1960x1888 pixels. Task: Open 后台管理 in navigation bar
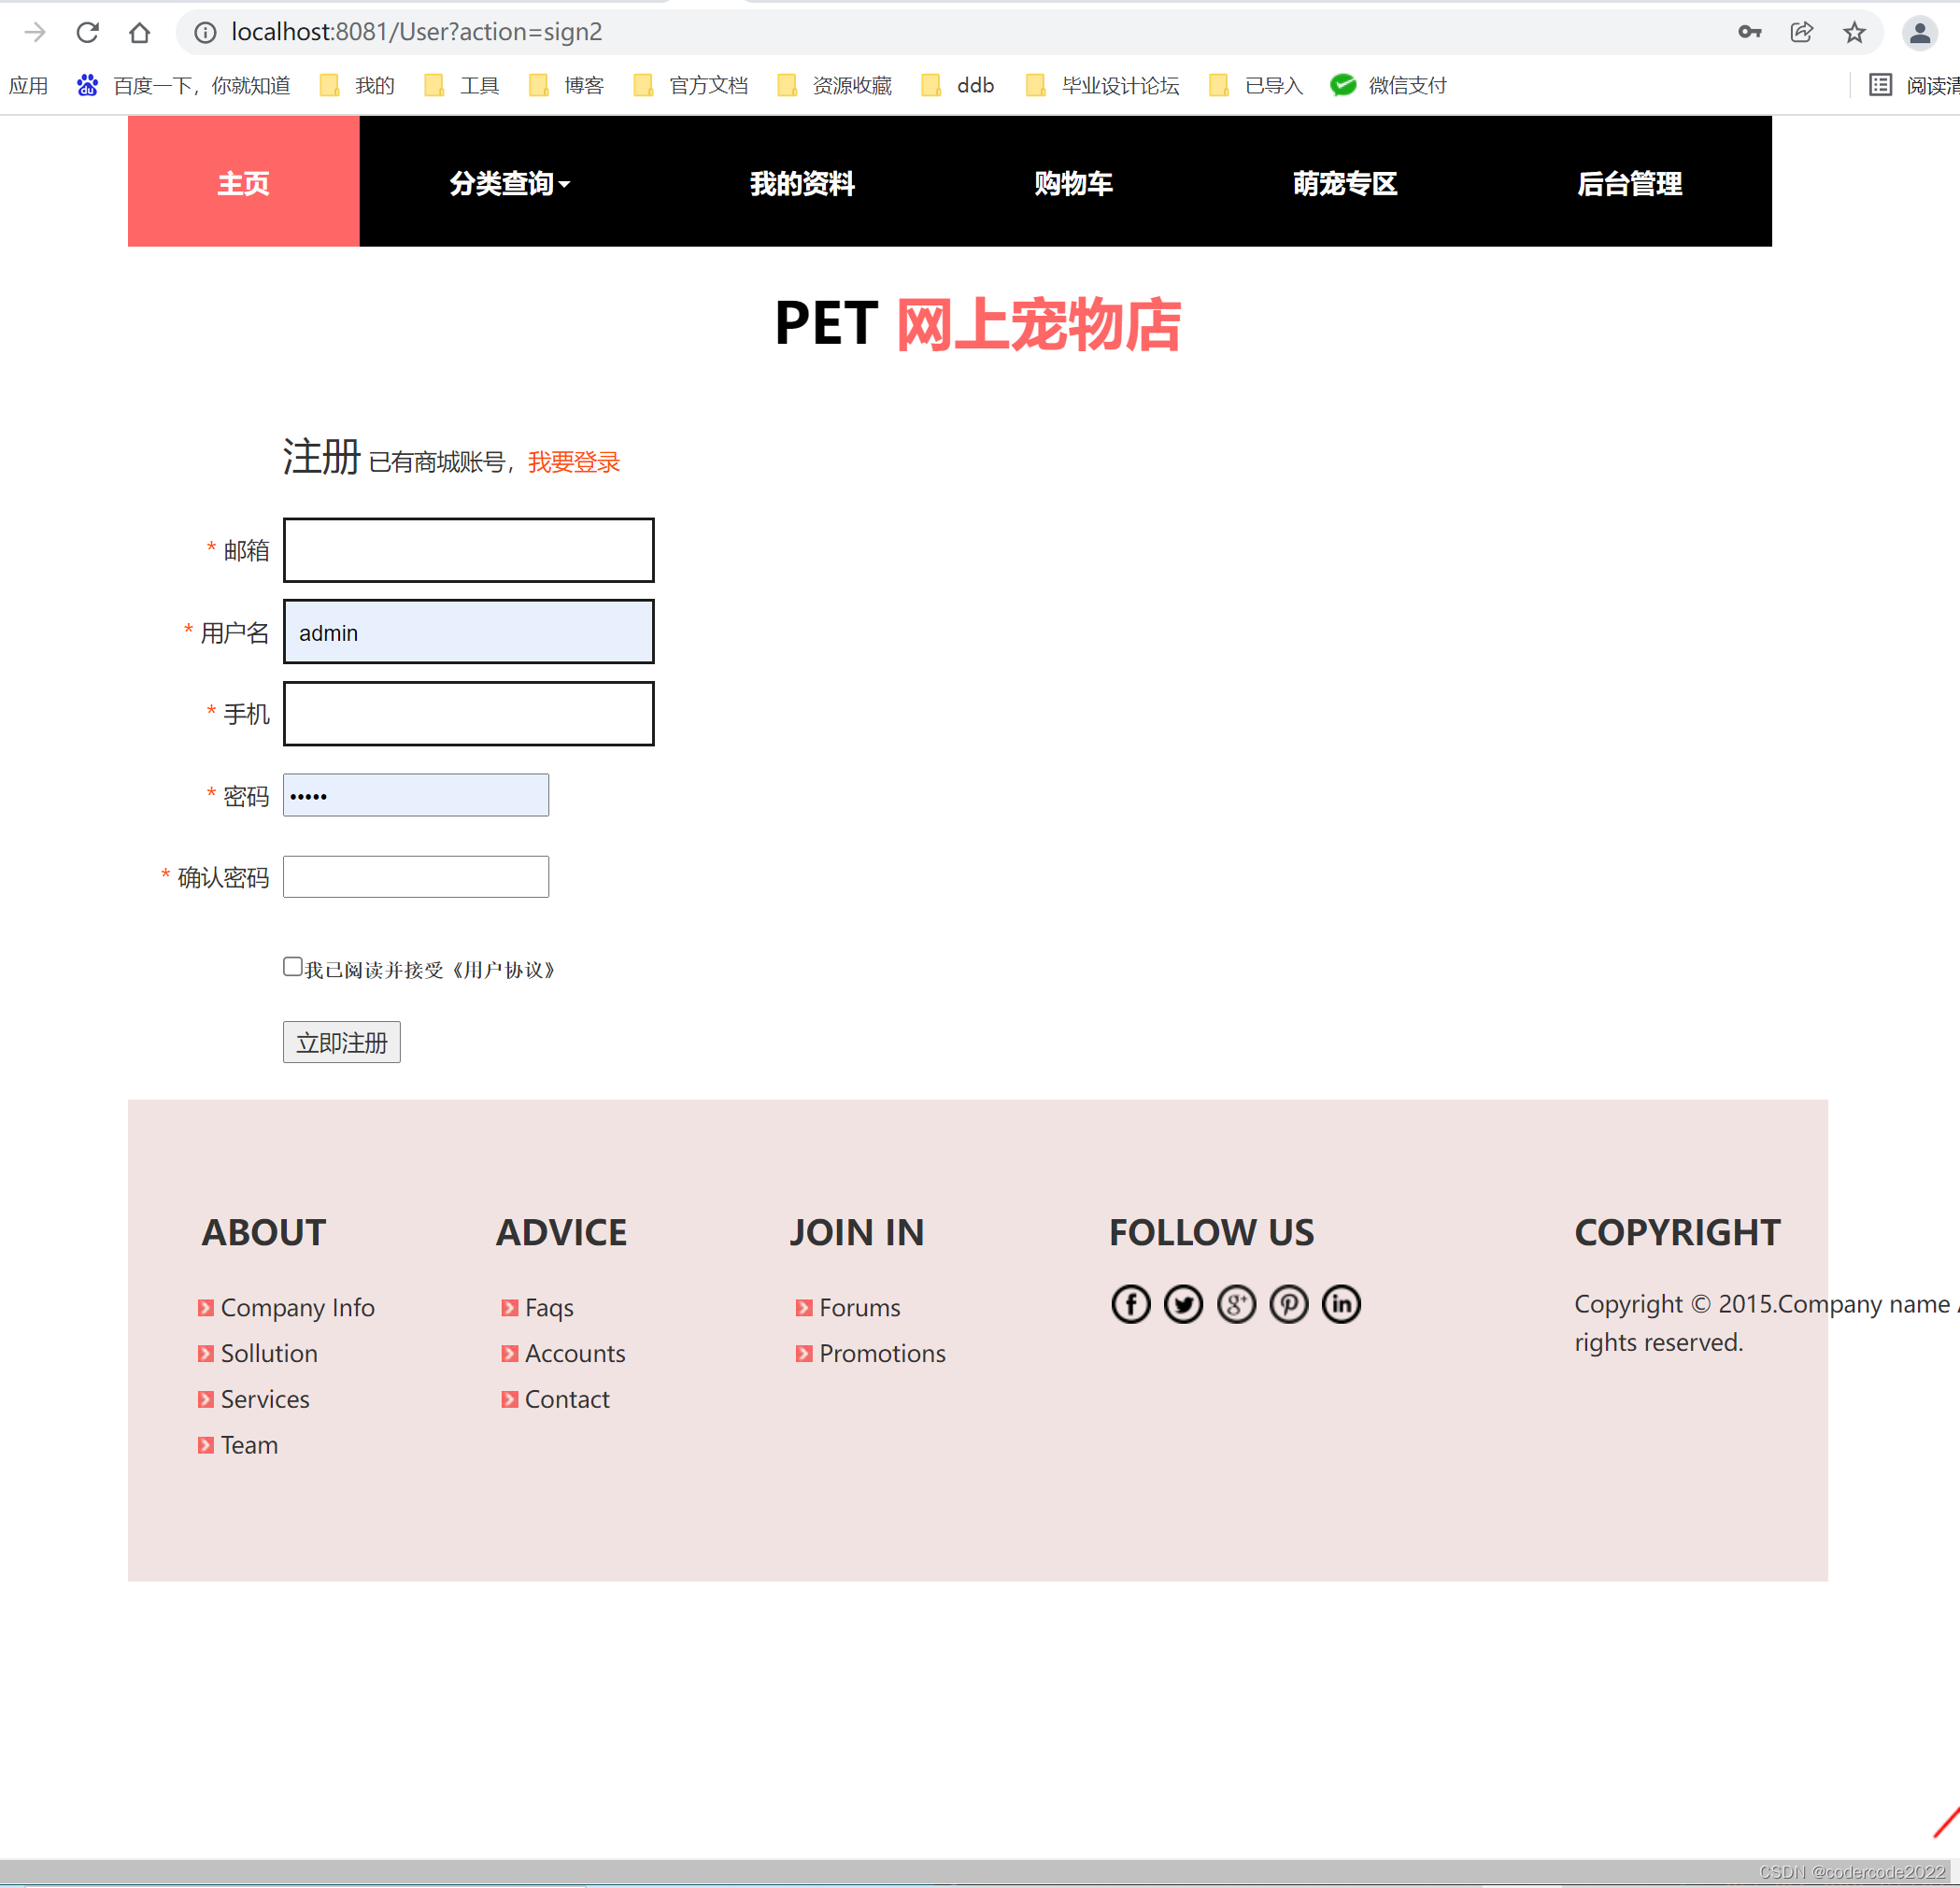[x=1630, y=183]
